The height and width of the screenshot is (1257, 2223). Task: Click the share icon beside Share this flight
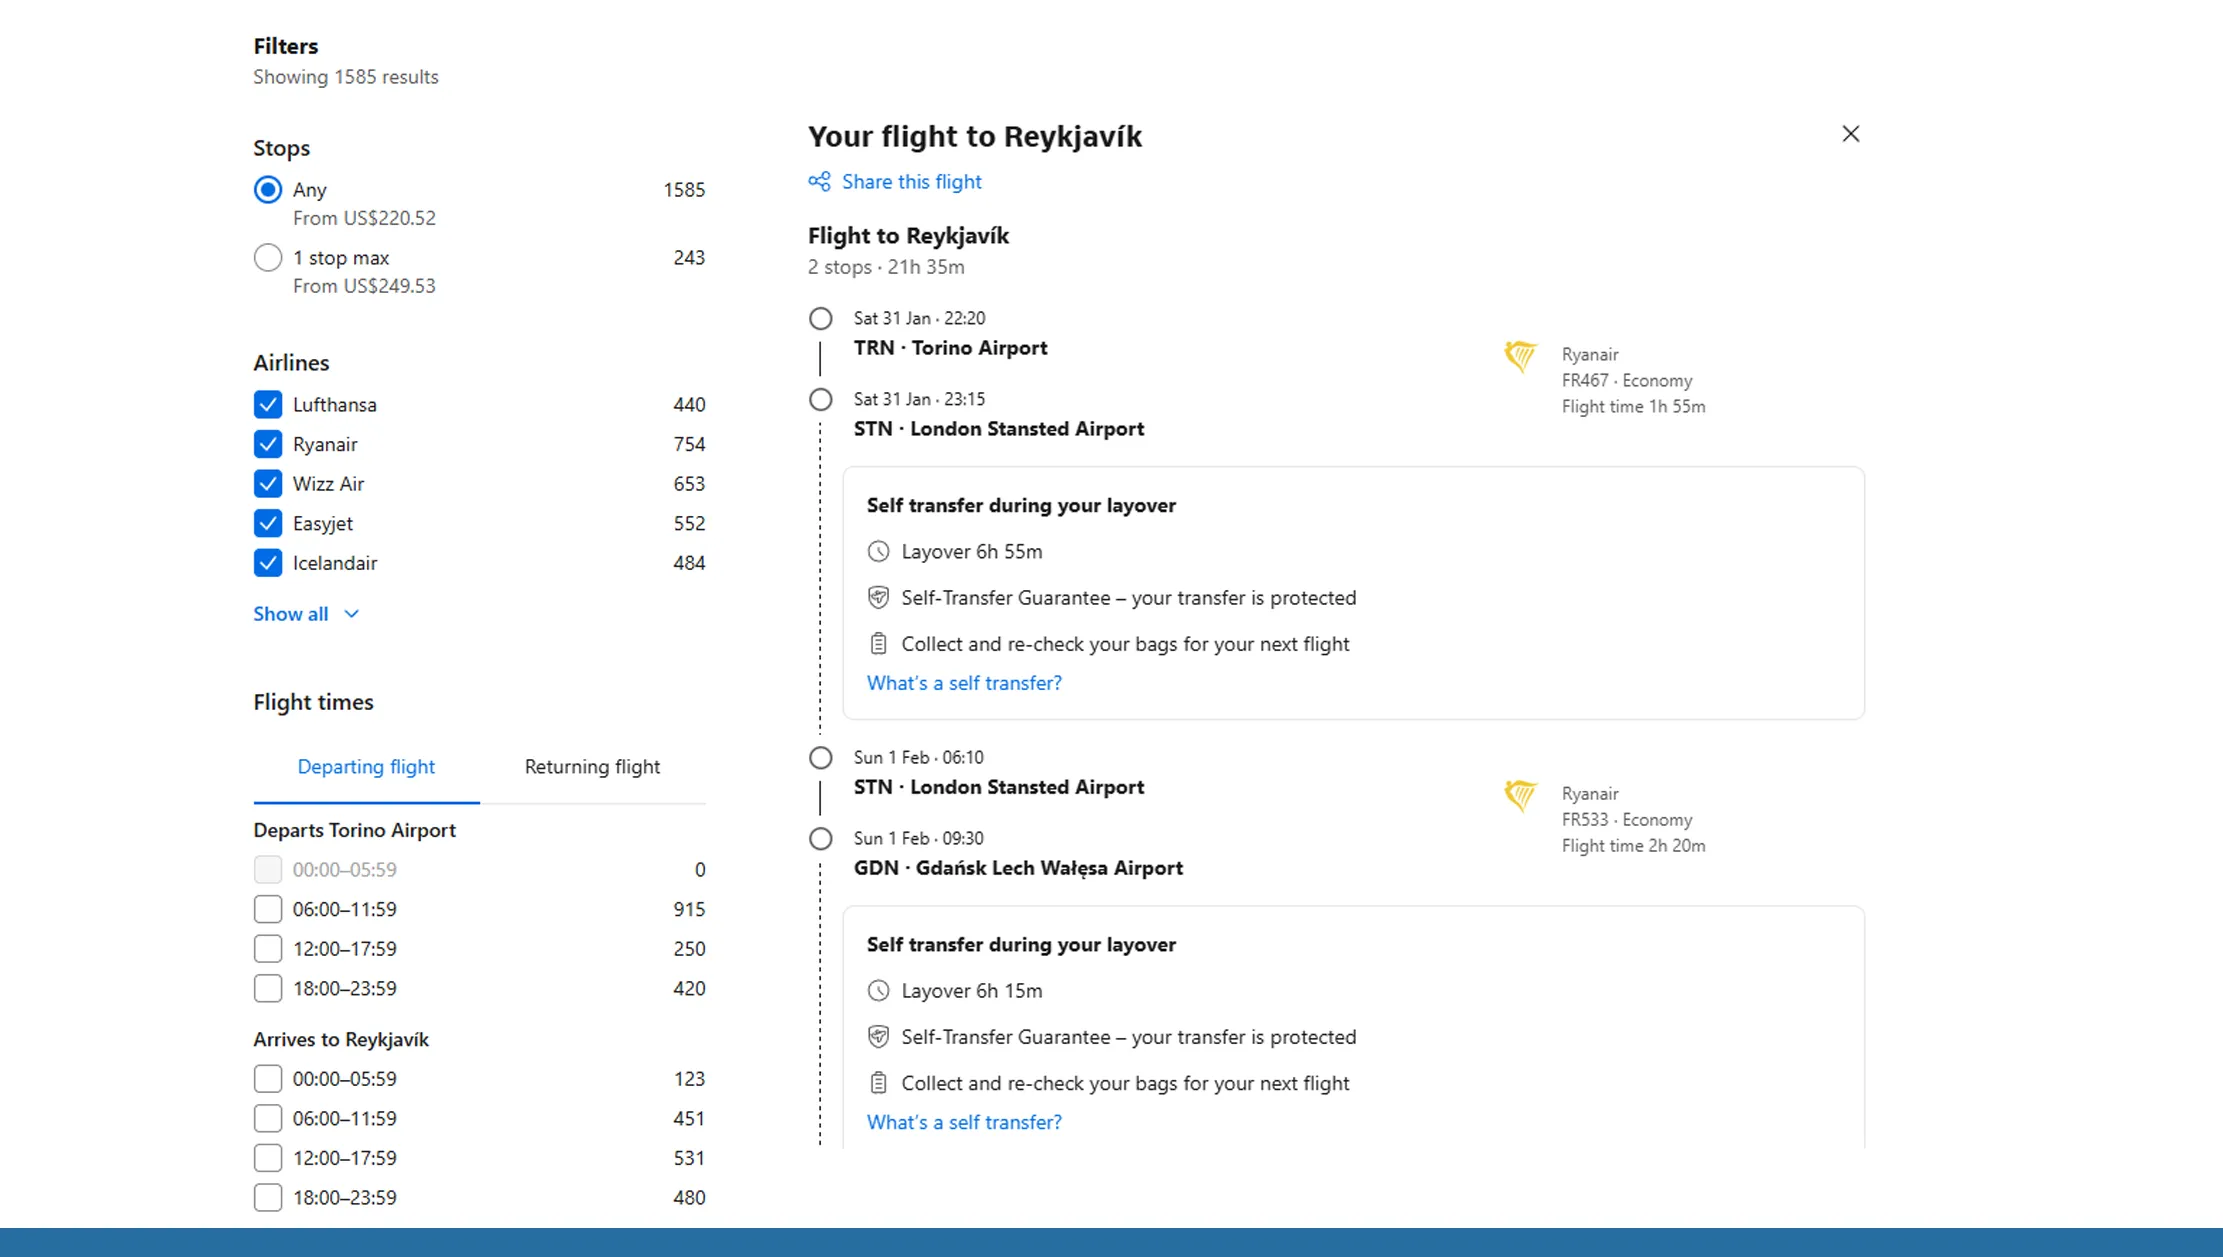(x=819, y=181)
